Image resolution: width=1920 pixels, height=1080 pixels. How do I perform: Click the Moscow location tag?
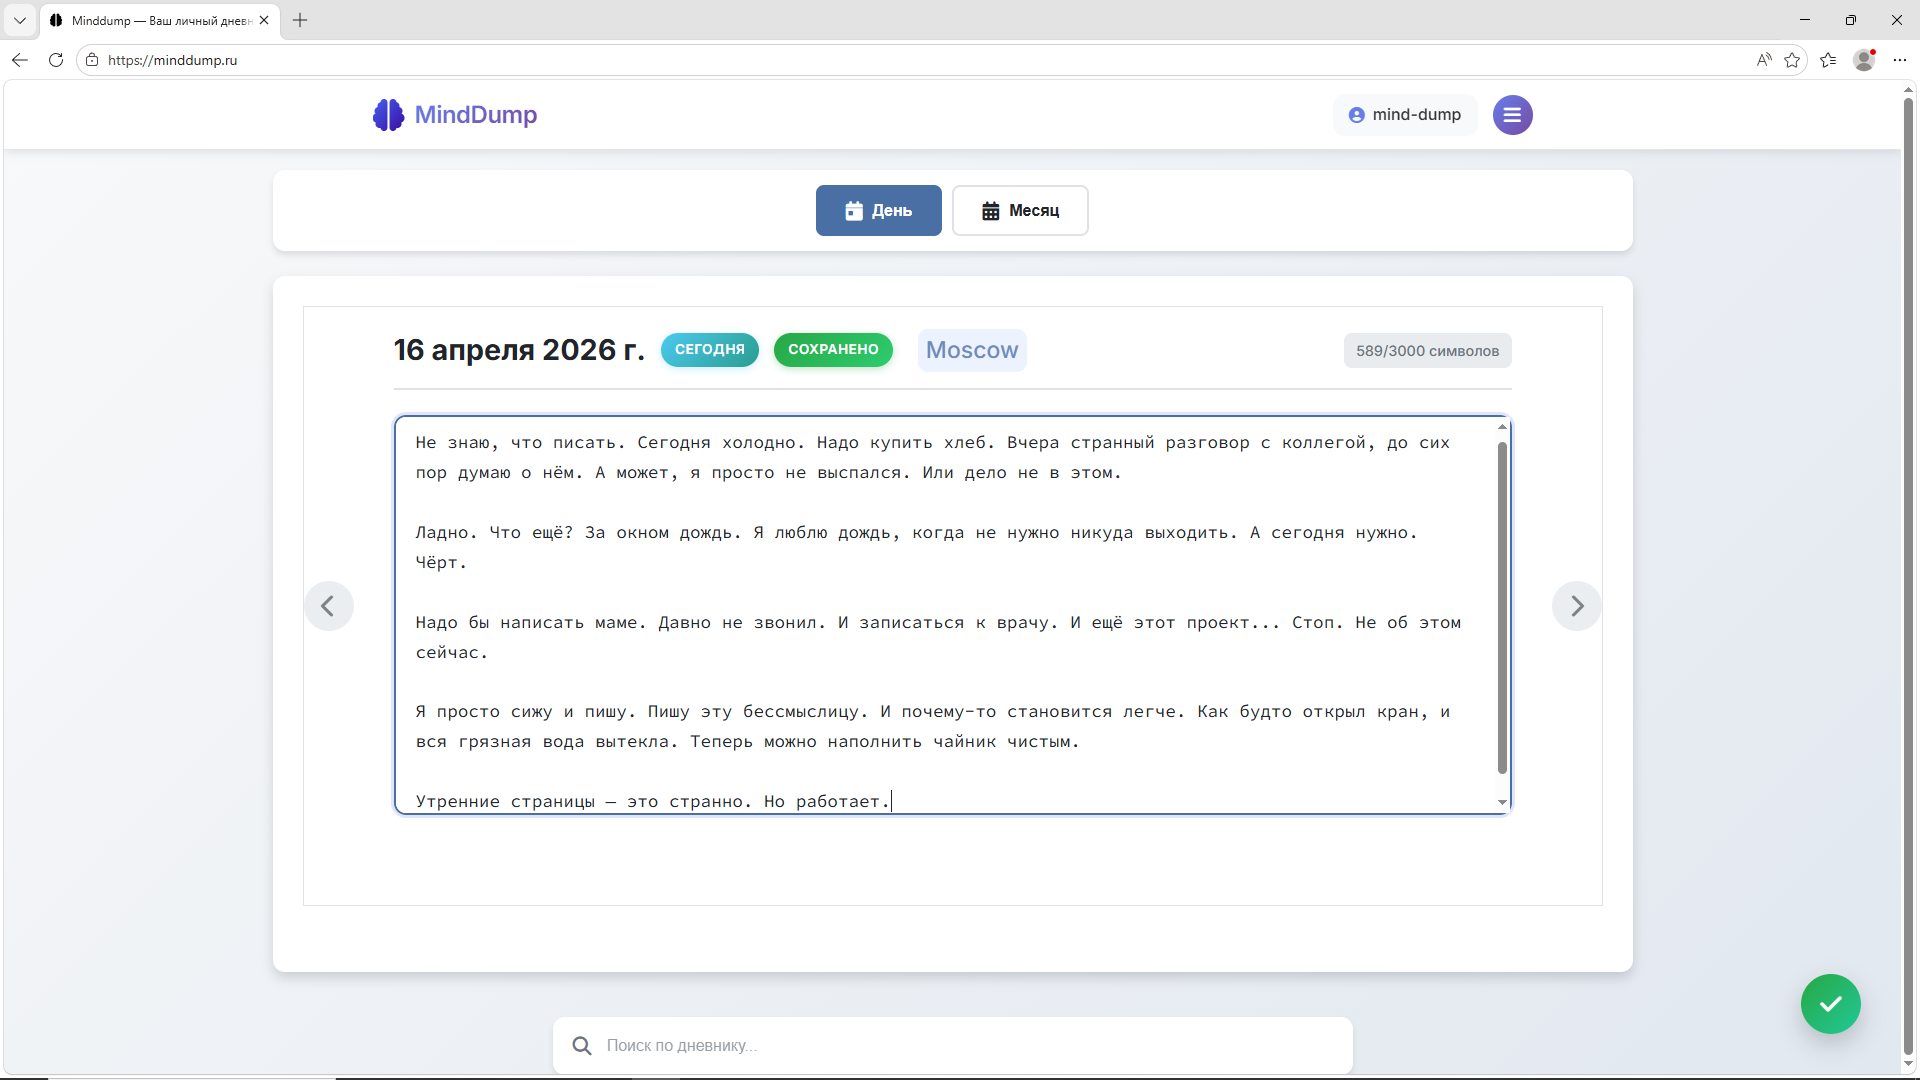972,350
